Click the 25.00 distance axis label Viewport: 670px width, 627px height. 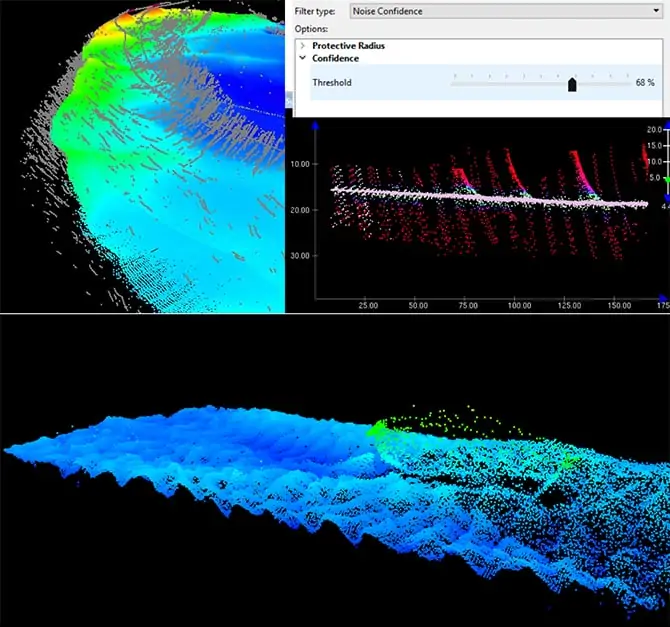point(368,306)
